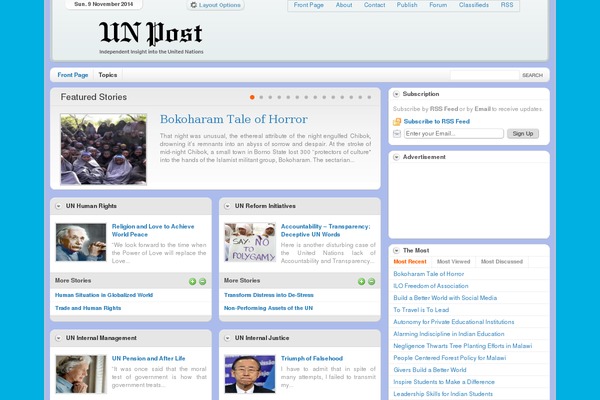Switch to the Most Discussed tab

pos(502,262)
